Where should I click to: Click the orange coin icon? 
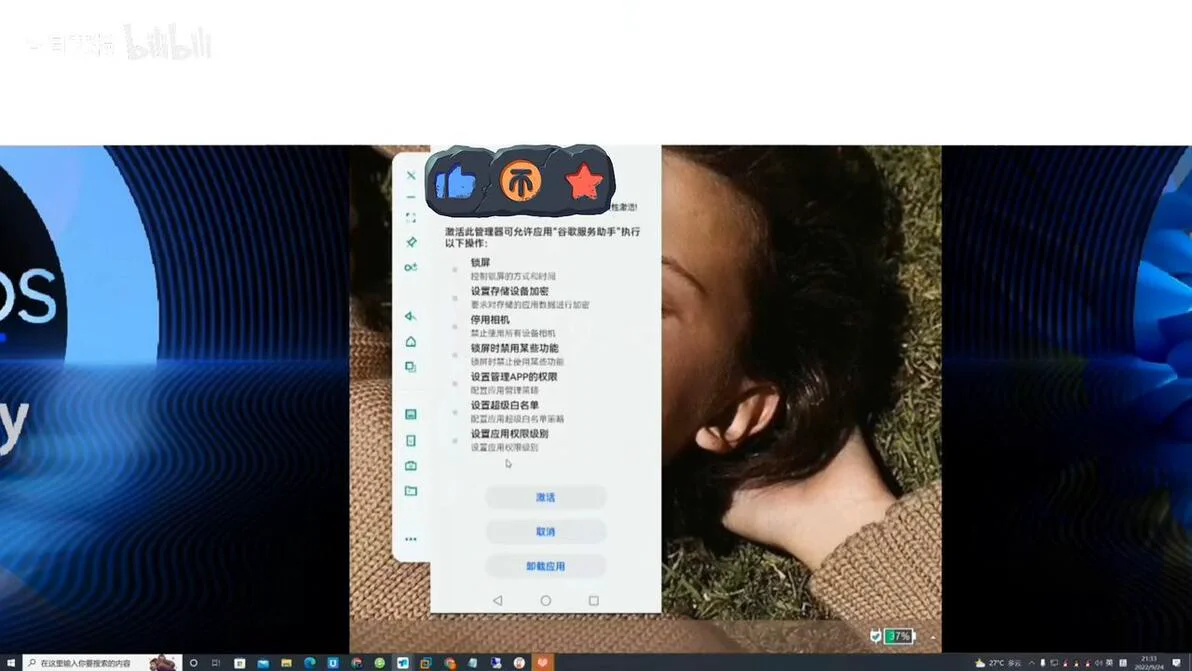point(521,180)
